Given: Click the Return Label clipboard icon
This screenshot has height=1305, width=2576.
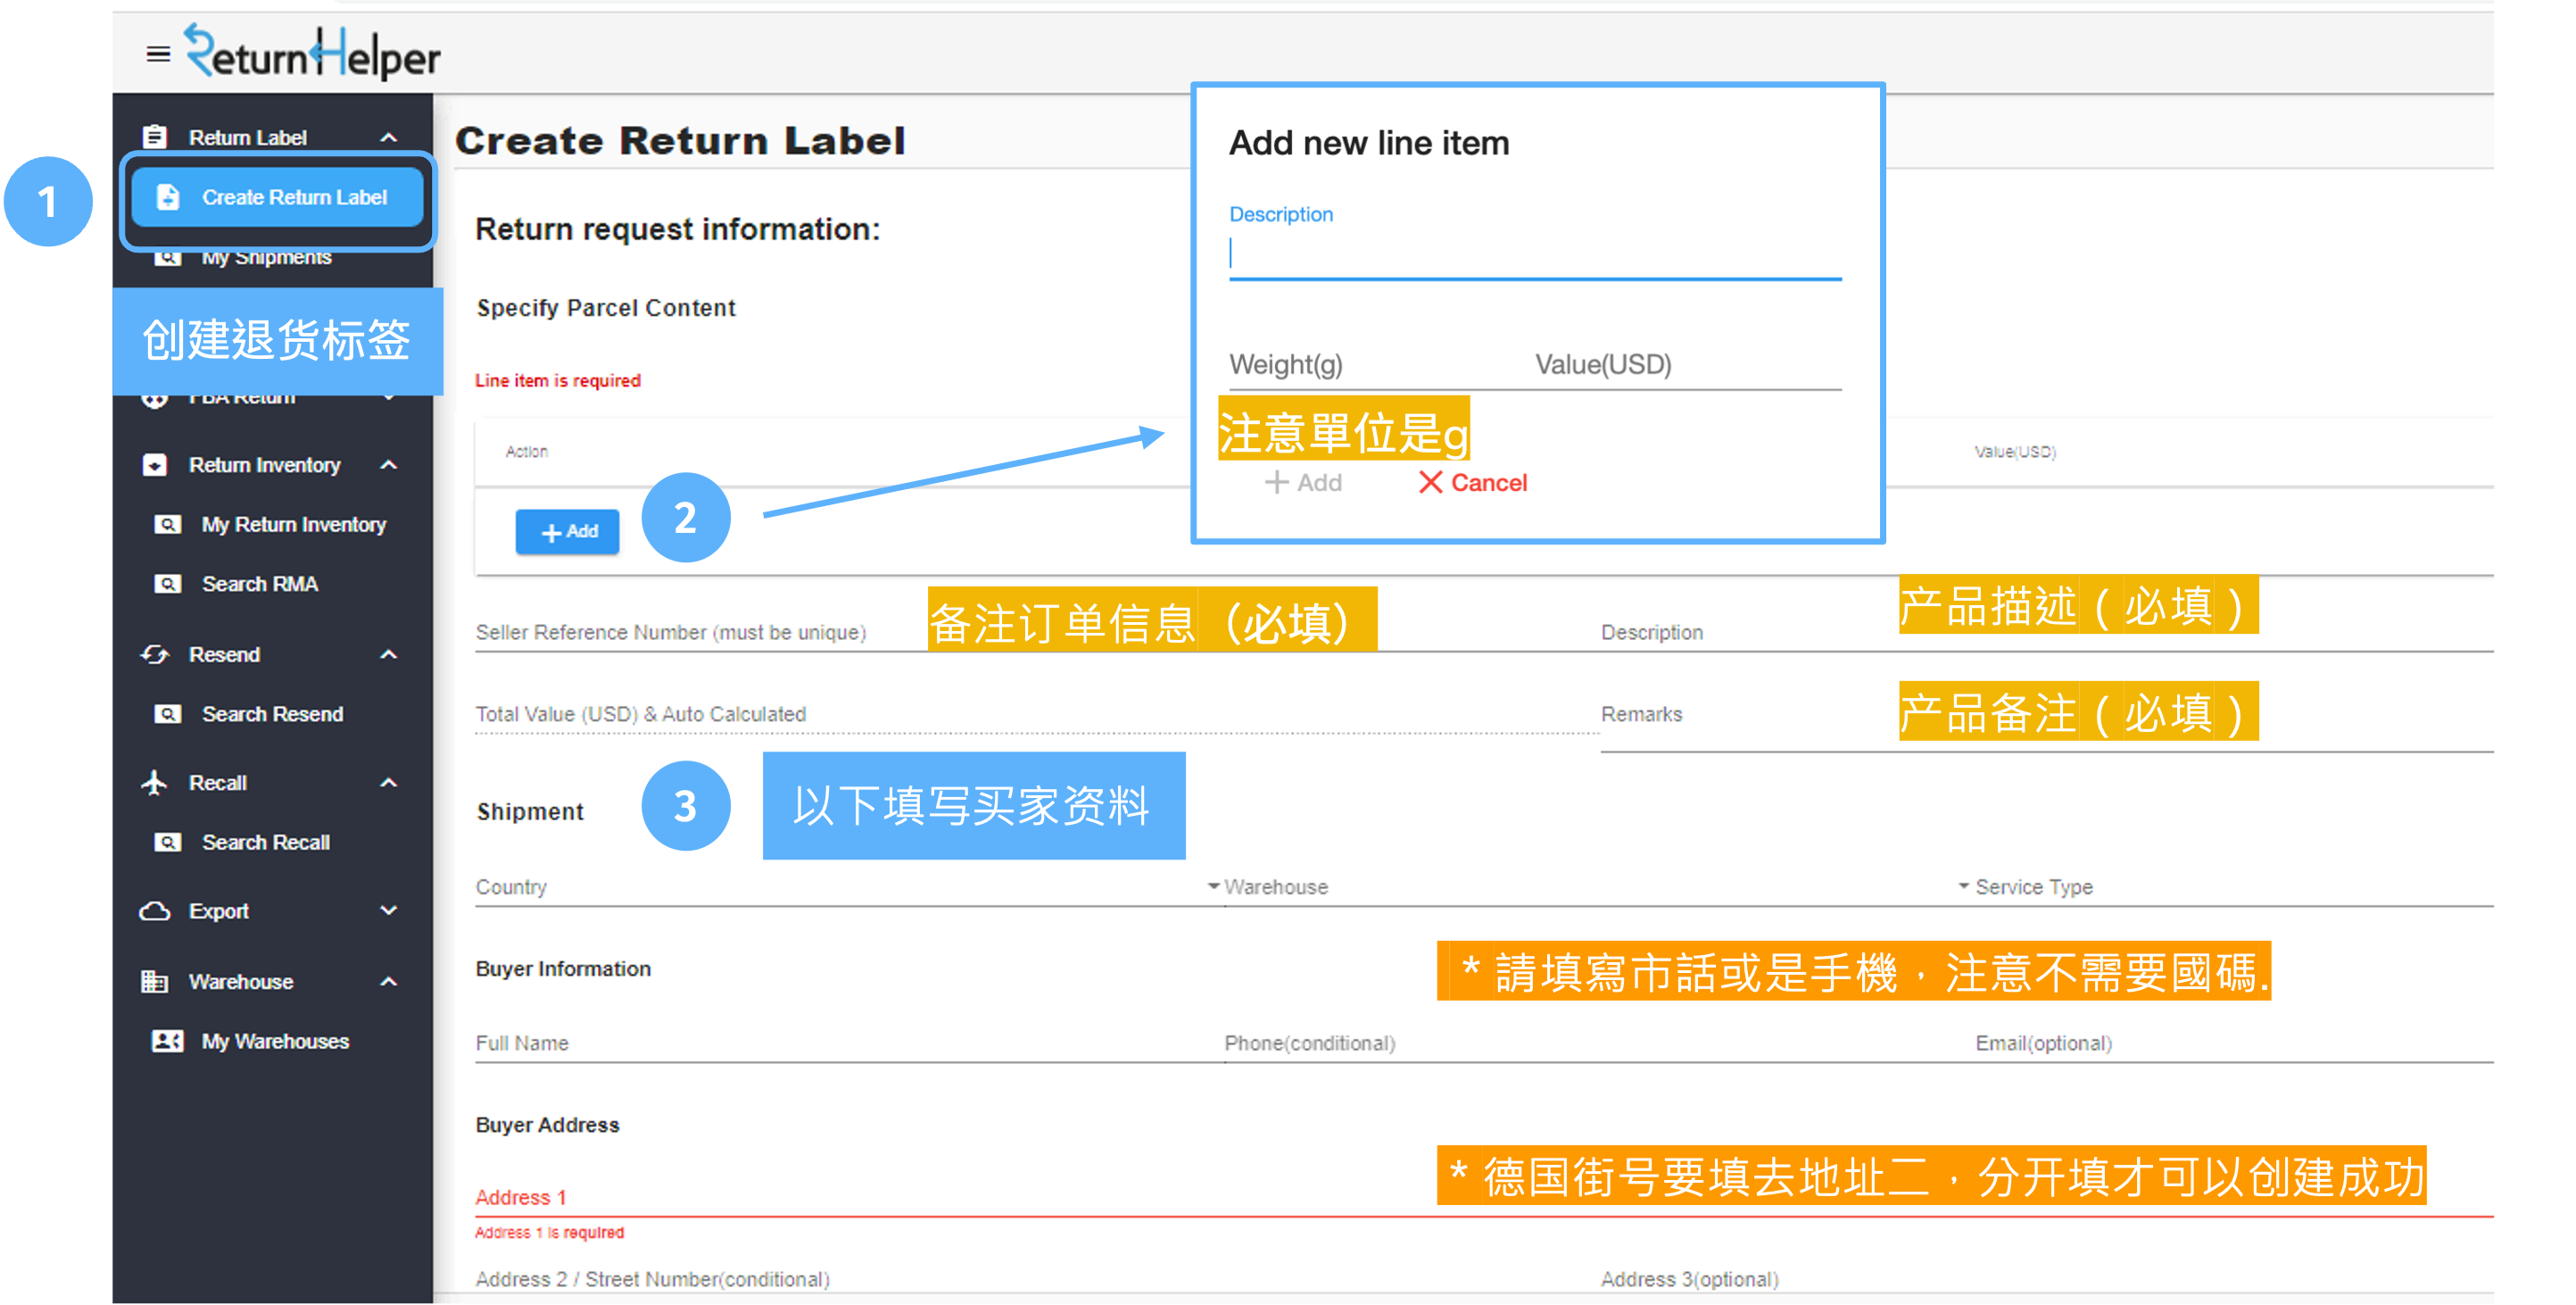Looking at the screenshot, I should pos(154,137).
